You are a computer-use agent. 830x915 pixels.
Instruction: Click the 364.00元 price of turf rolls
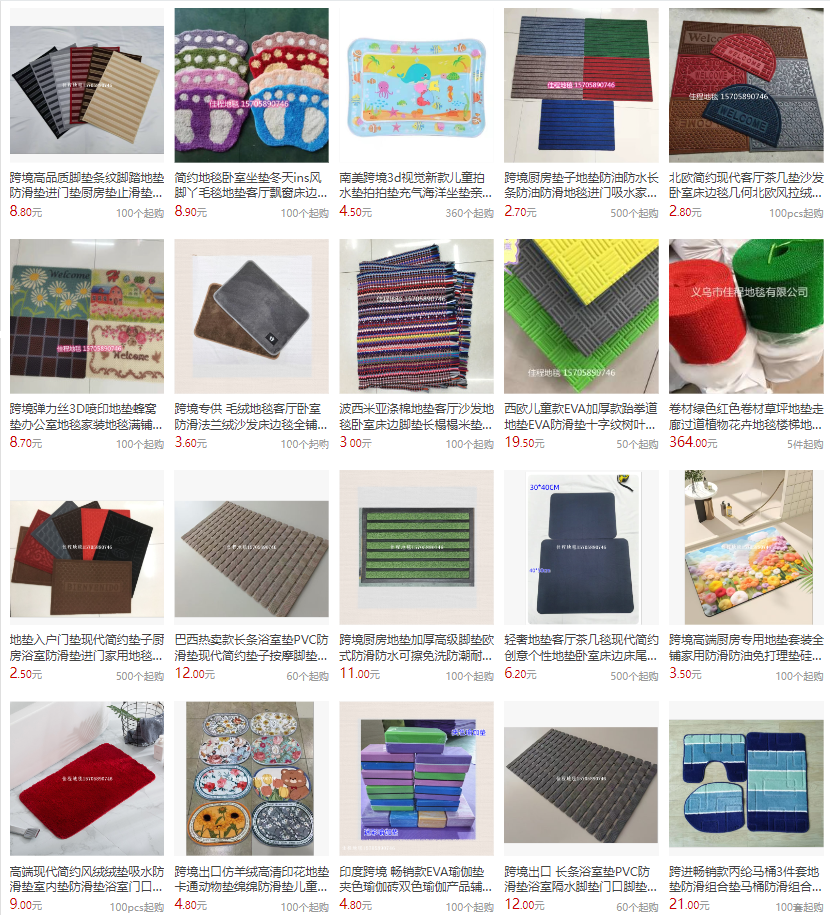point(693,442)
